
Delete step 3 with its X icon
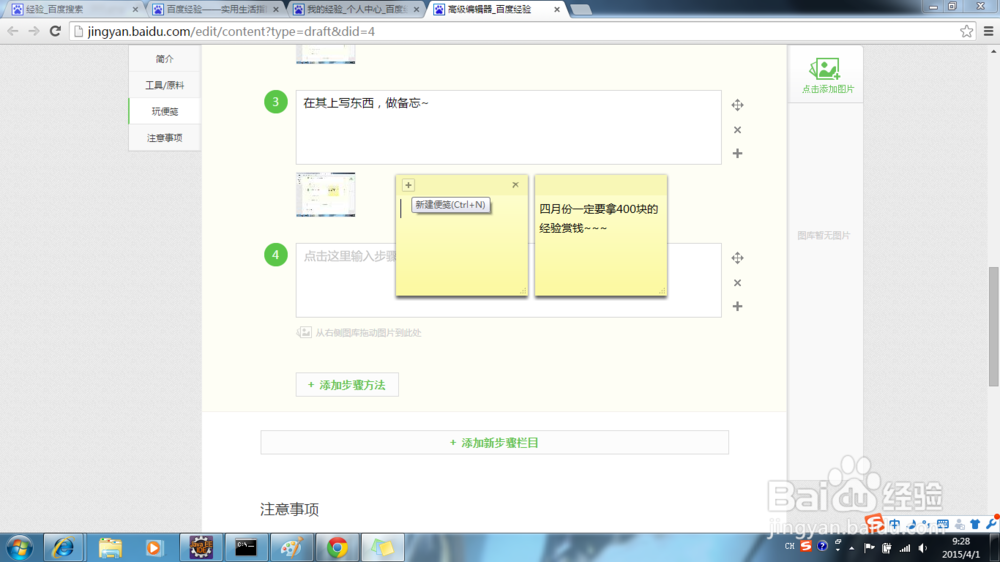click(737, 129)
